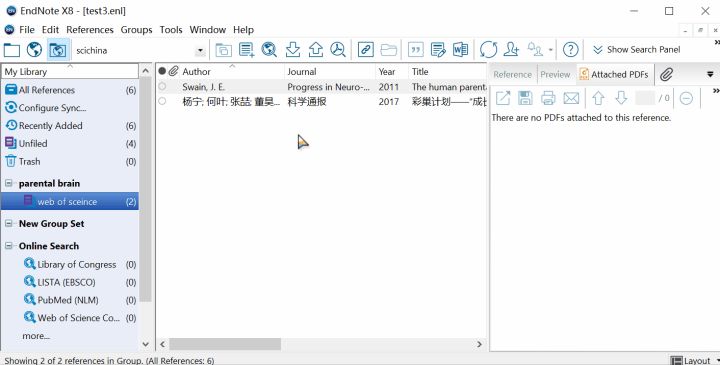
Task: Open the tab panel options dropdown arrow
Action: tap(710, 74)
